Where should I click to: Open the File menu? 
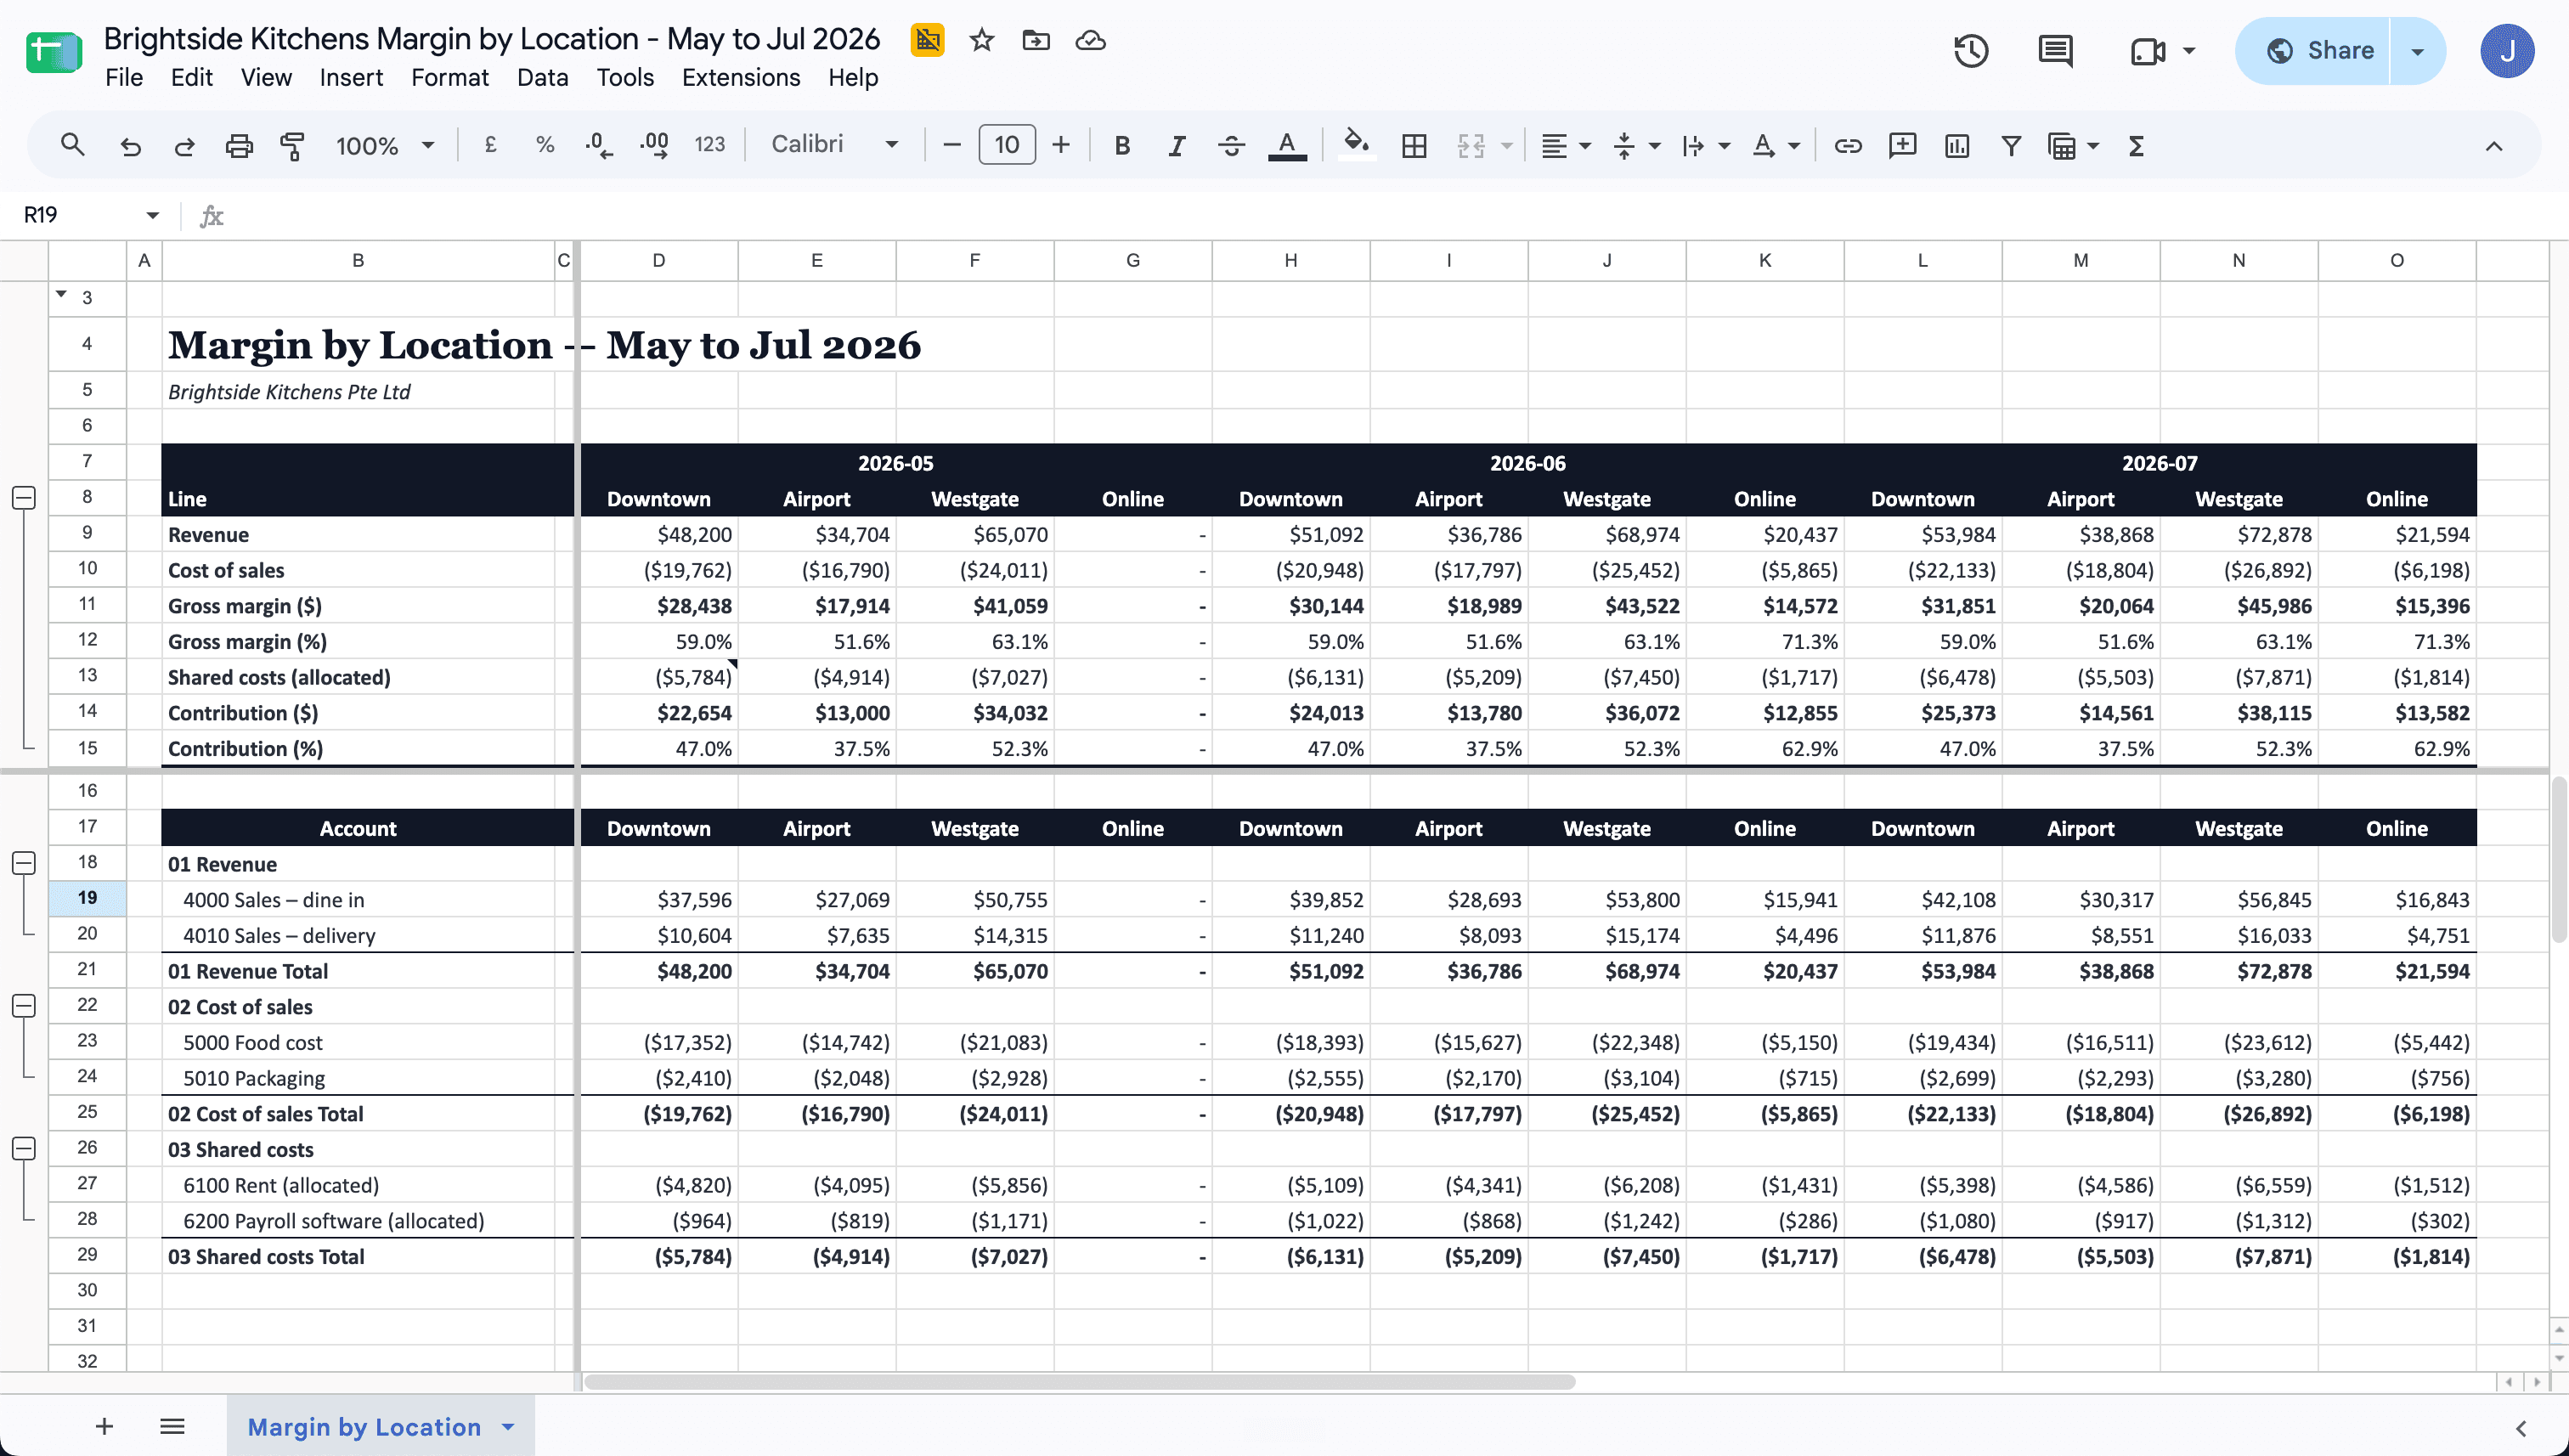(124, 77)
